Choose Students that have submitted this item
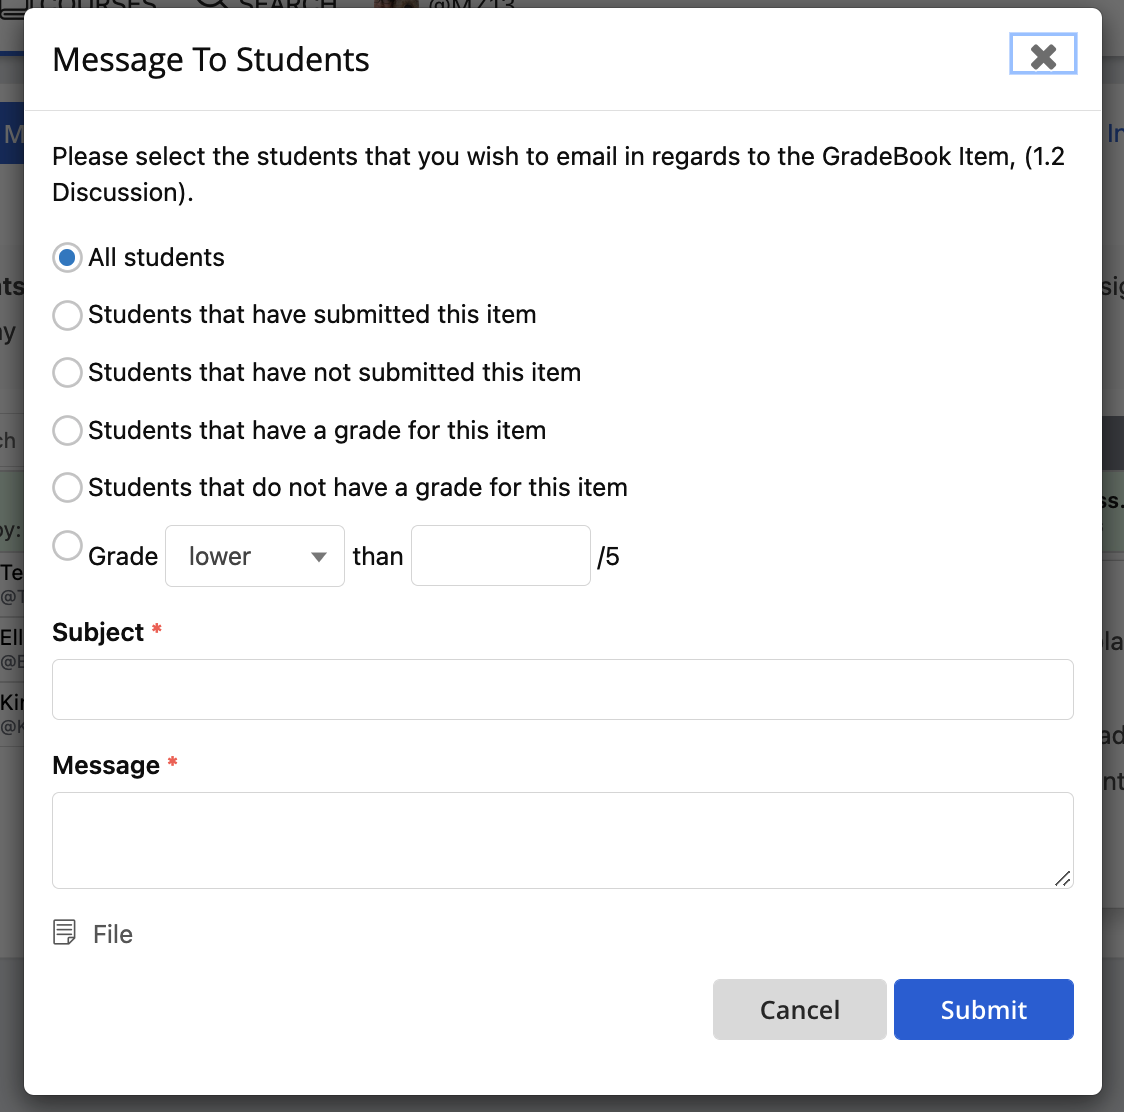The width and height of the screenshot is (1124, 1112). coord(67,315)
